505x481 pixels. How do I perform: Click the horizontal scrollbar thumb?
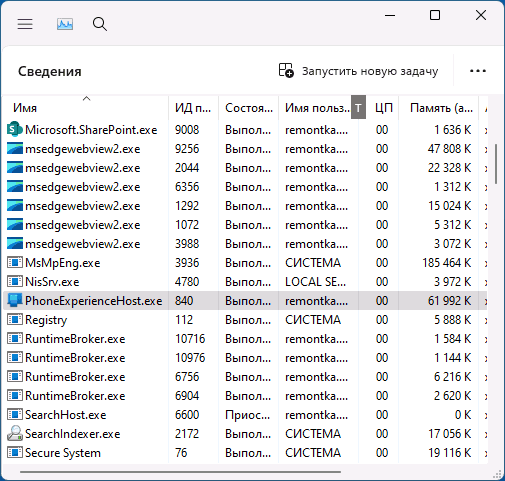coord(180,472)
